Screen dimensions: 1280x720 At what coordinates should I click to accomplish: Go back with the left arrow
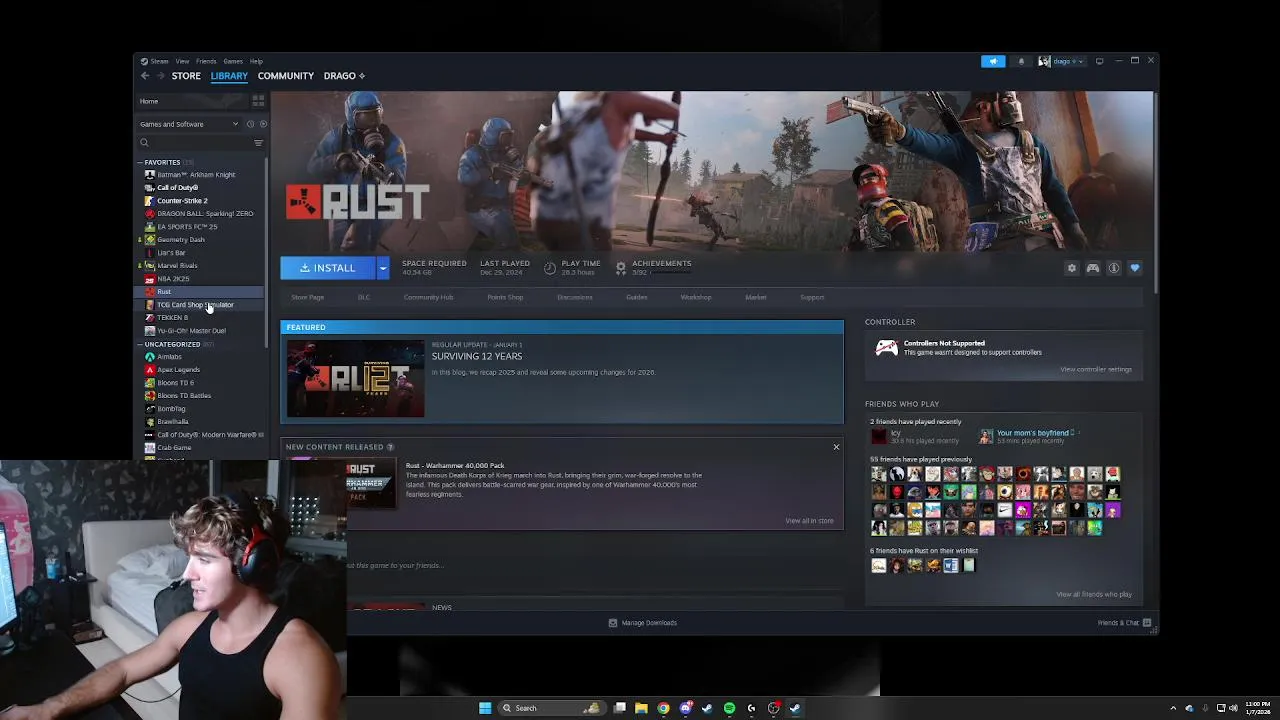(x=145, y=76)
